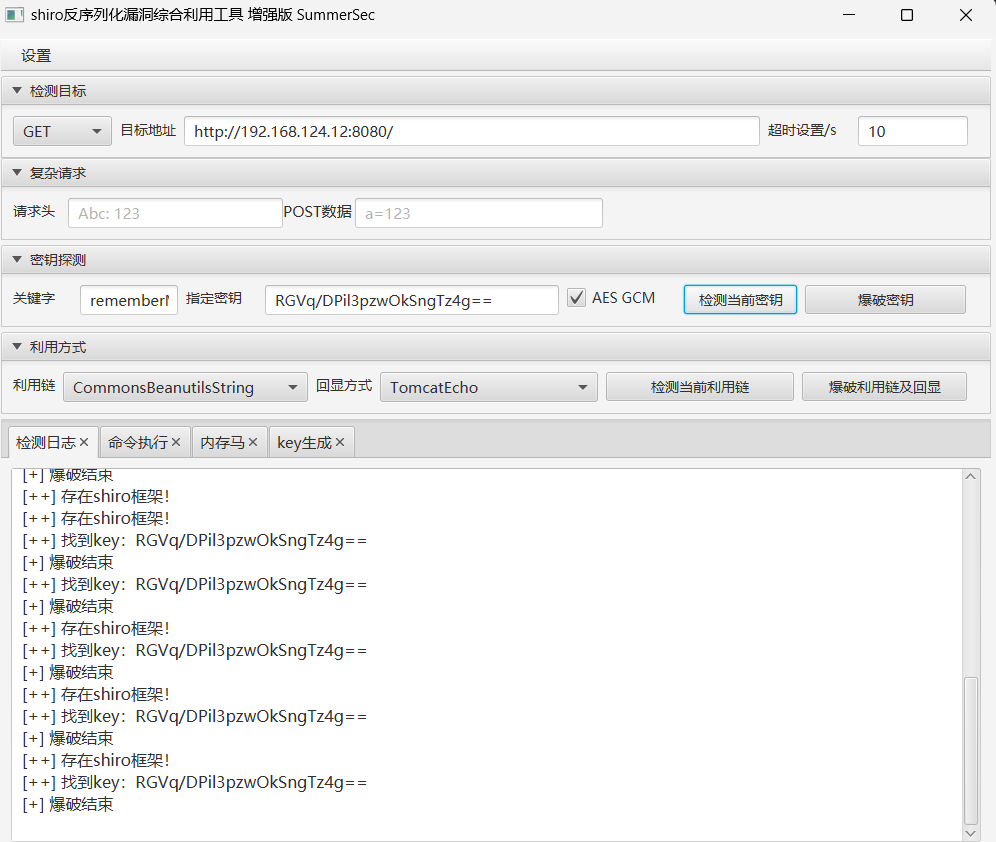The height and width of the screenshot is (842, 996).
Task: Switch to the 检测日志 tab
Action: coord(46,443)
